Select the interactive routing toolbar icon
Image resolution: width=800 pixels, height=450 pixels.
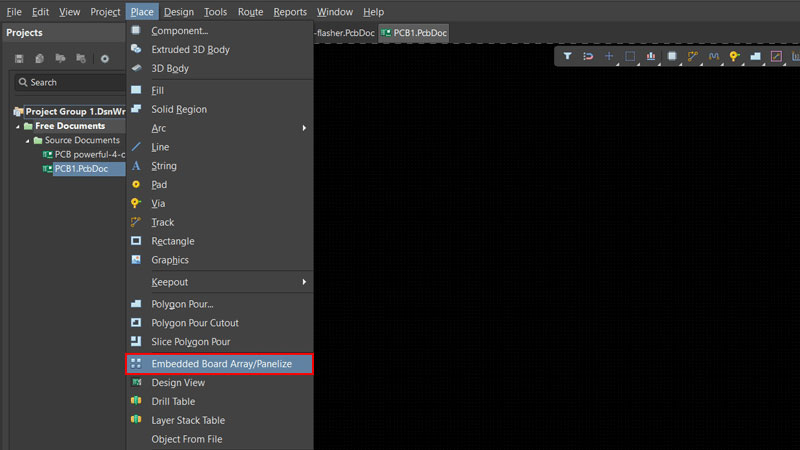click(x=693, y=57)
